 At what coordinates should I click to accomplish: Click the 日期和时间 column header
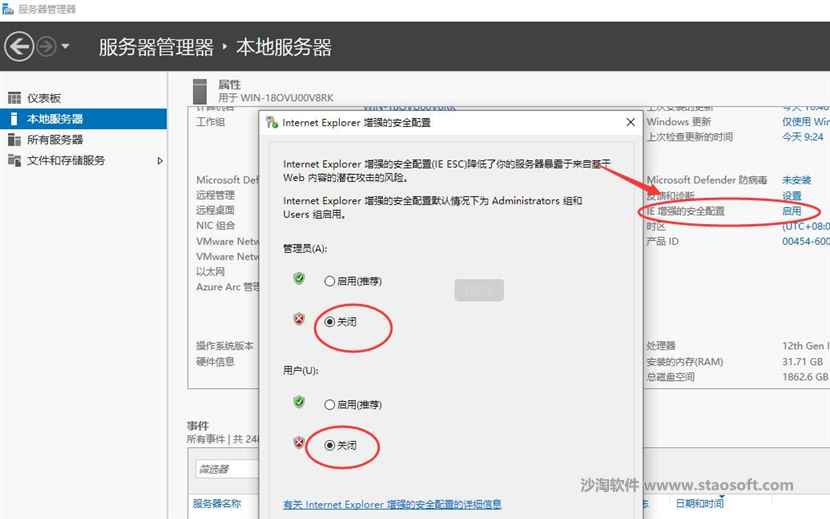point(700,503)
